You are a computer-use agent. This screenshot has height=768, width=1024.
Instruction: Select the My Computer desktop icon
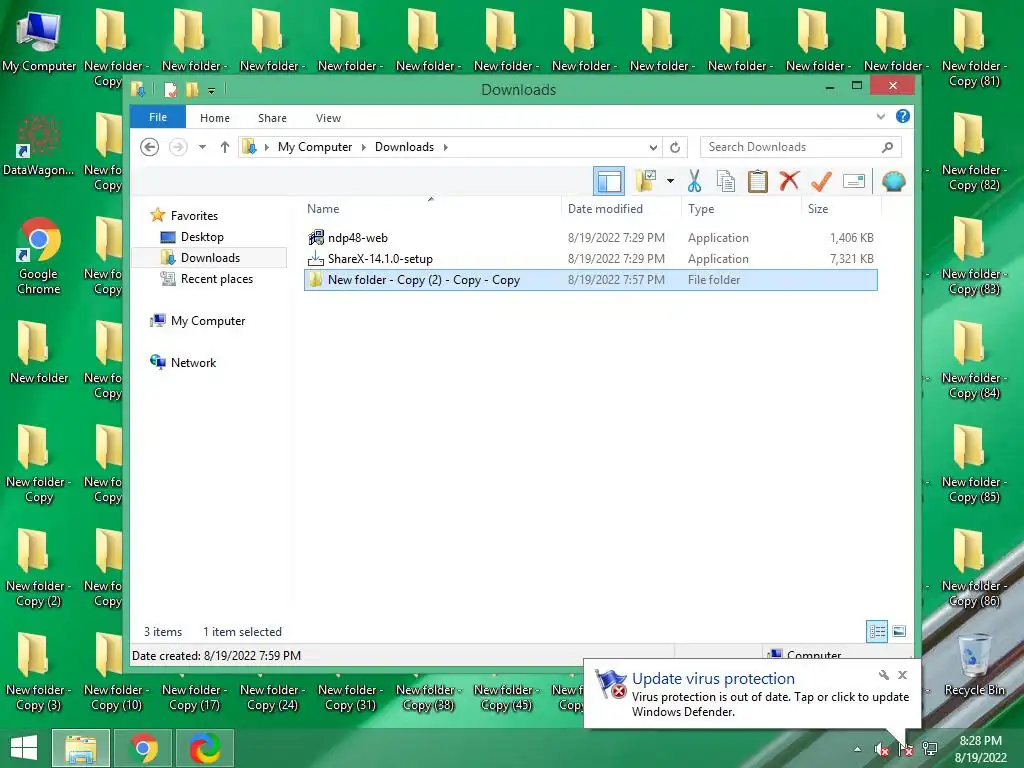[x=39, y=41]
